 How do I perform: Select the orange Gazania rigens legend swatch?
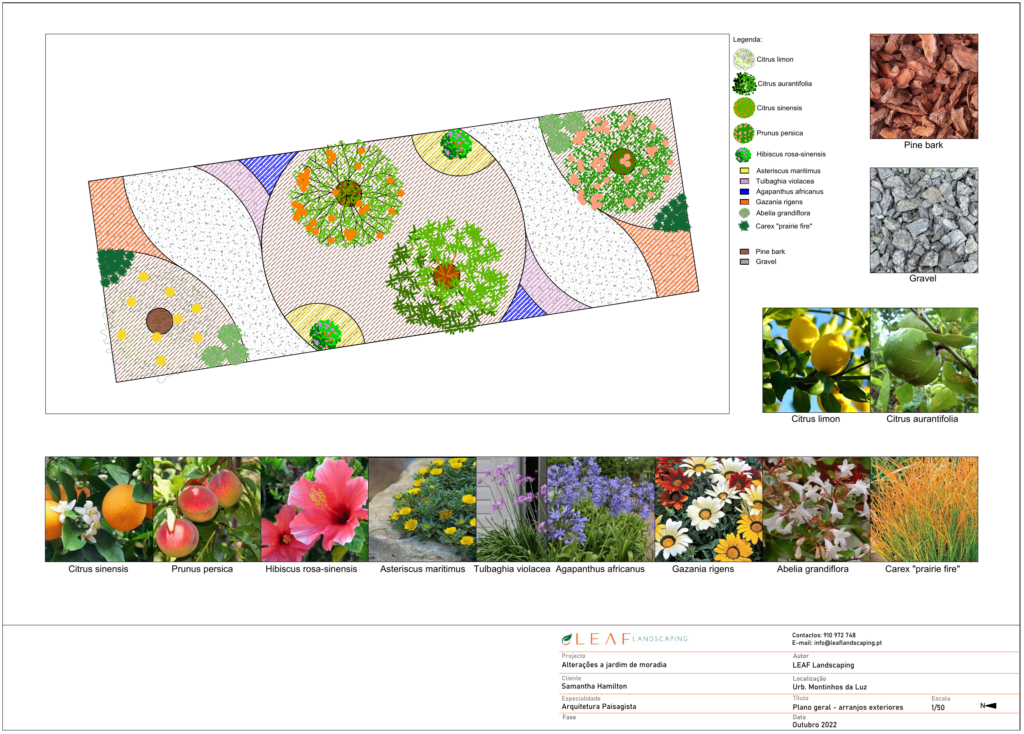point(744,201)
